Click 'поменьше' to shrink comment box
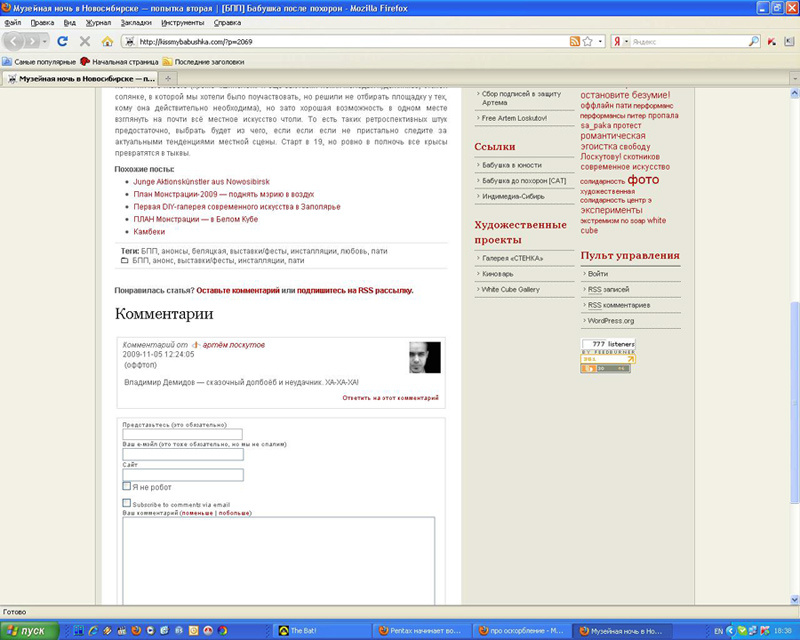The height and width of the screenshot is (640, 800). point(197,513)
